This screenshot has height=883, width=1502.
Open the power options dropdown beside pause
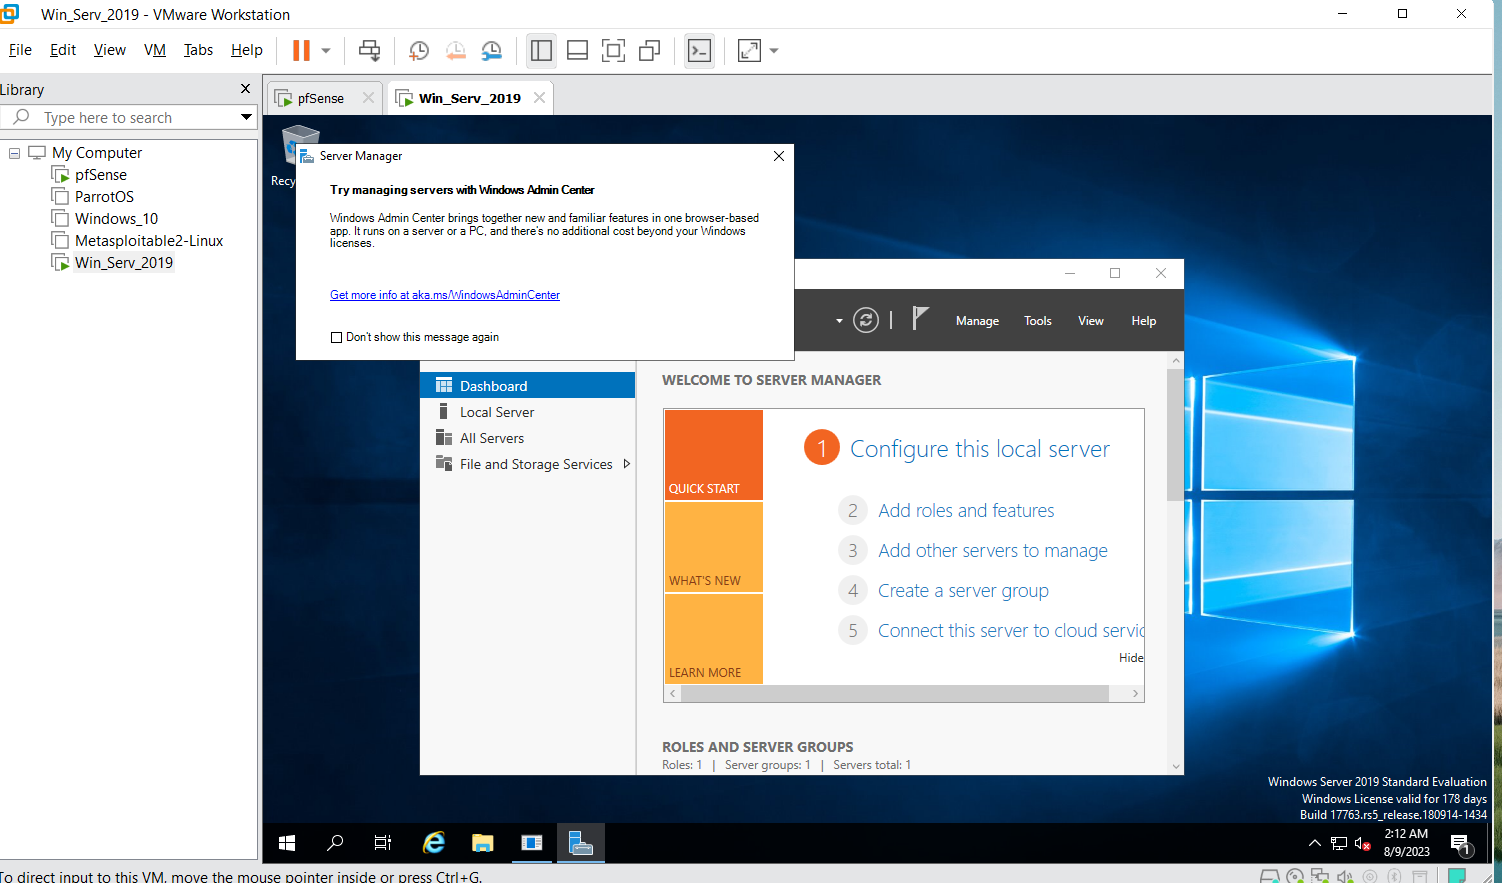pyautogui.click(x=326, y=50)
